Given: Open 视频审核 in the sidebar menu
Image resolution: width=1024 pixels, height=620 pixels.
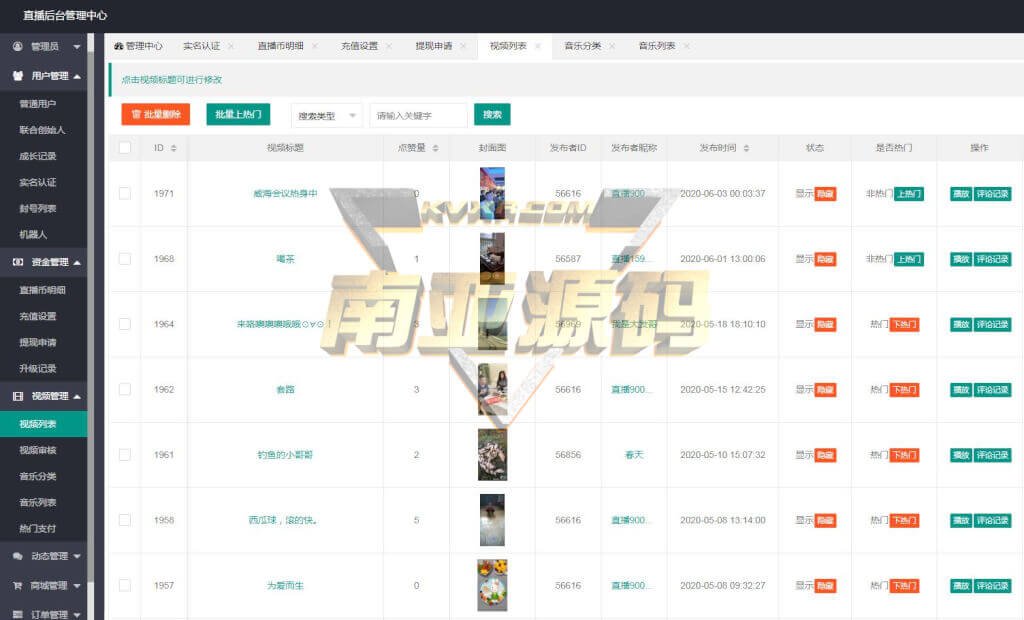Looking at the screenshot, I should [38, 450].
